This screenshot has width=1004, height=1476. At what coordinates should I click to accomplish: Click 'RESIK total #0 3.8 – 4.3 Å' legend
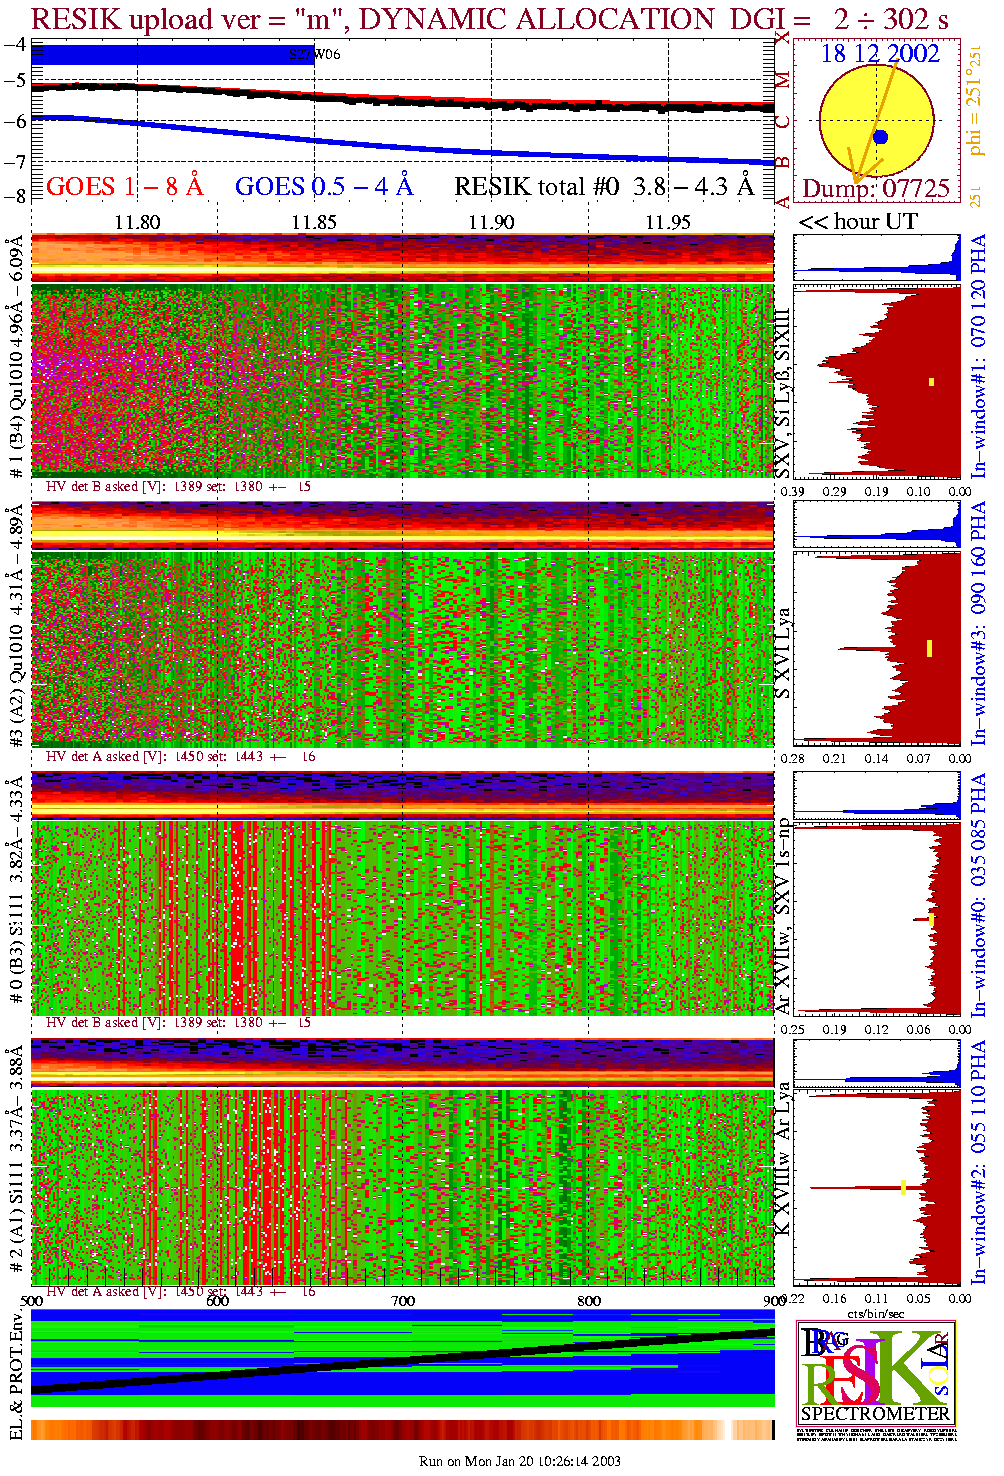(x=605, y=186)
